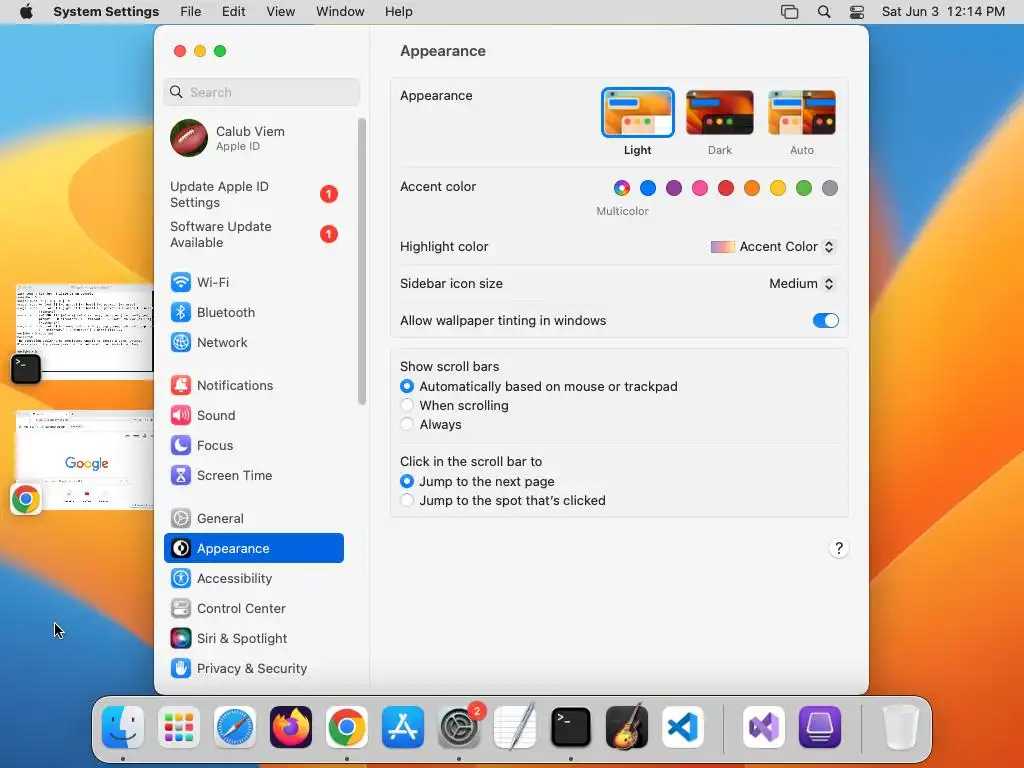Screen dimensions: 1024x768
Task: Open the System Settings menu
Action: pos(106,12)
